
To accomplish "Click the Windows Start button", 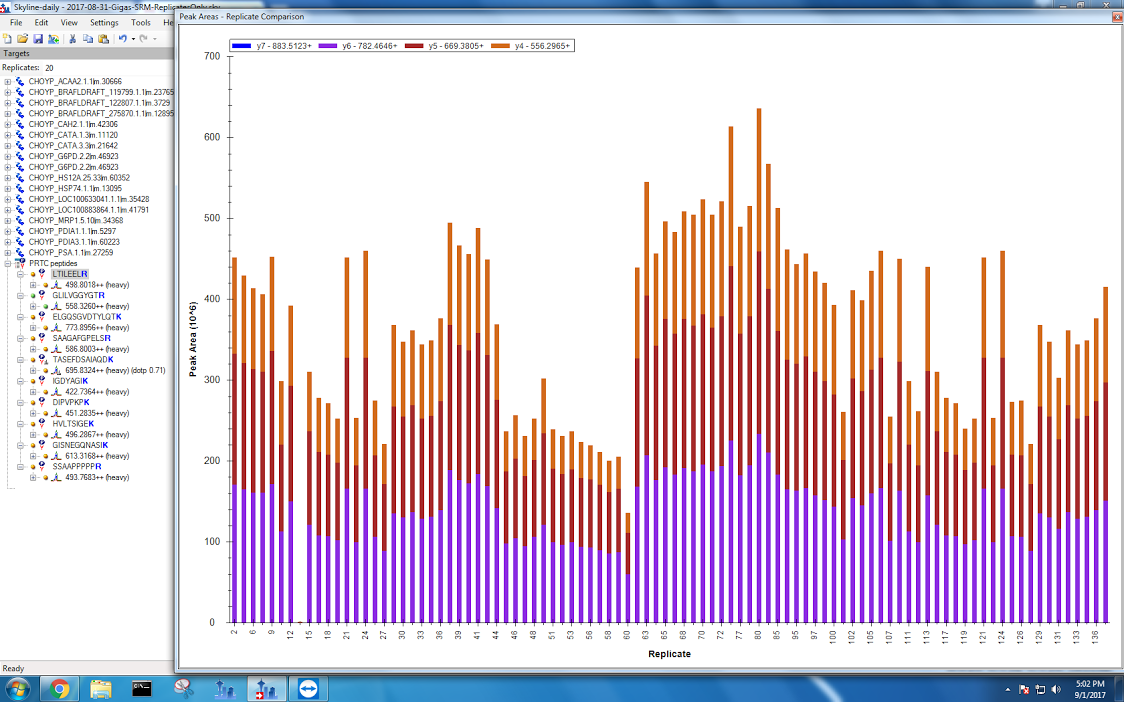I will pos(18,689).
